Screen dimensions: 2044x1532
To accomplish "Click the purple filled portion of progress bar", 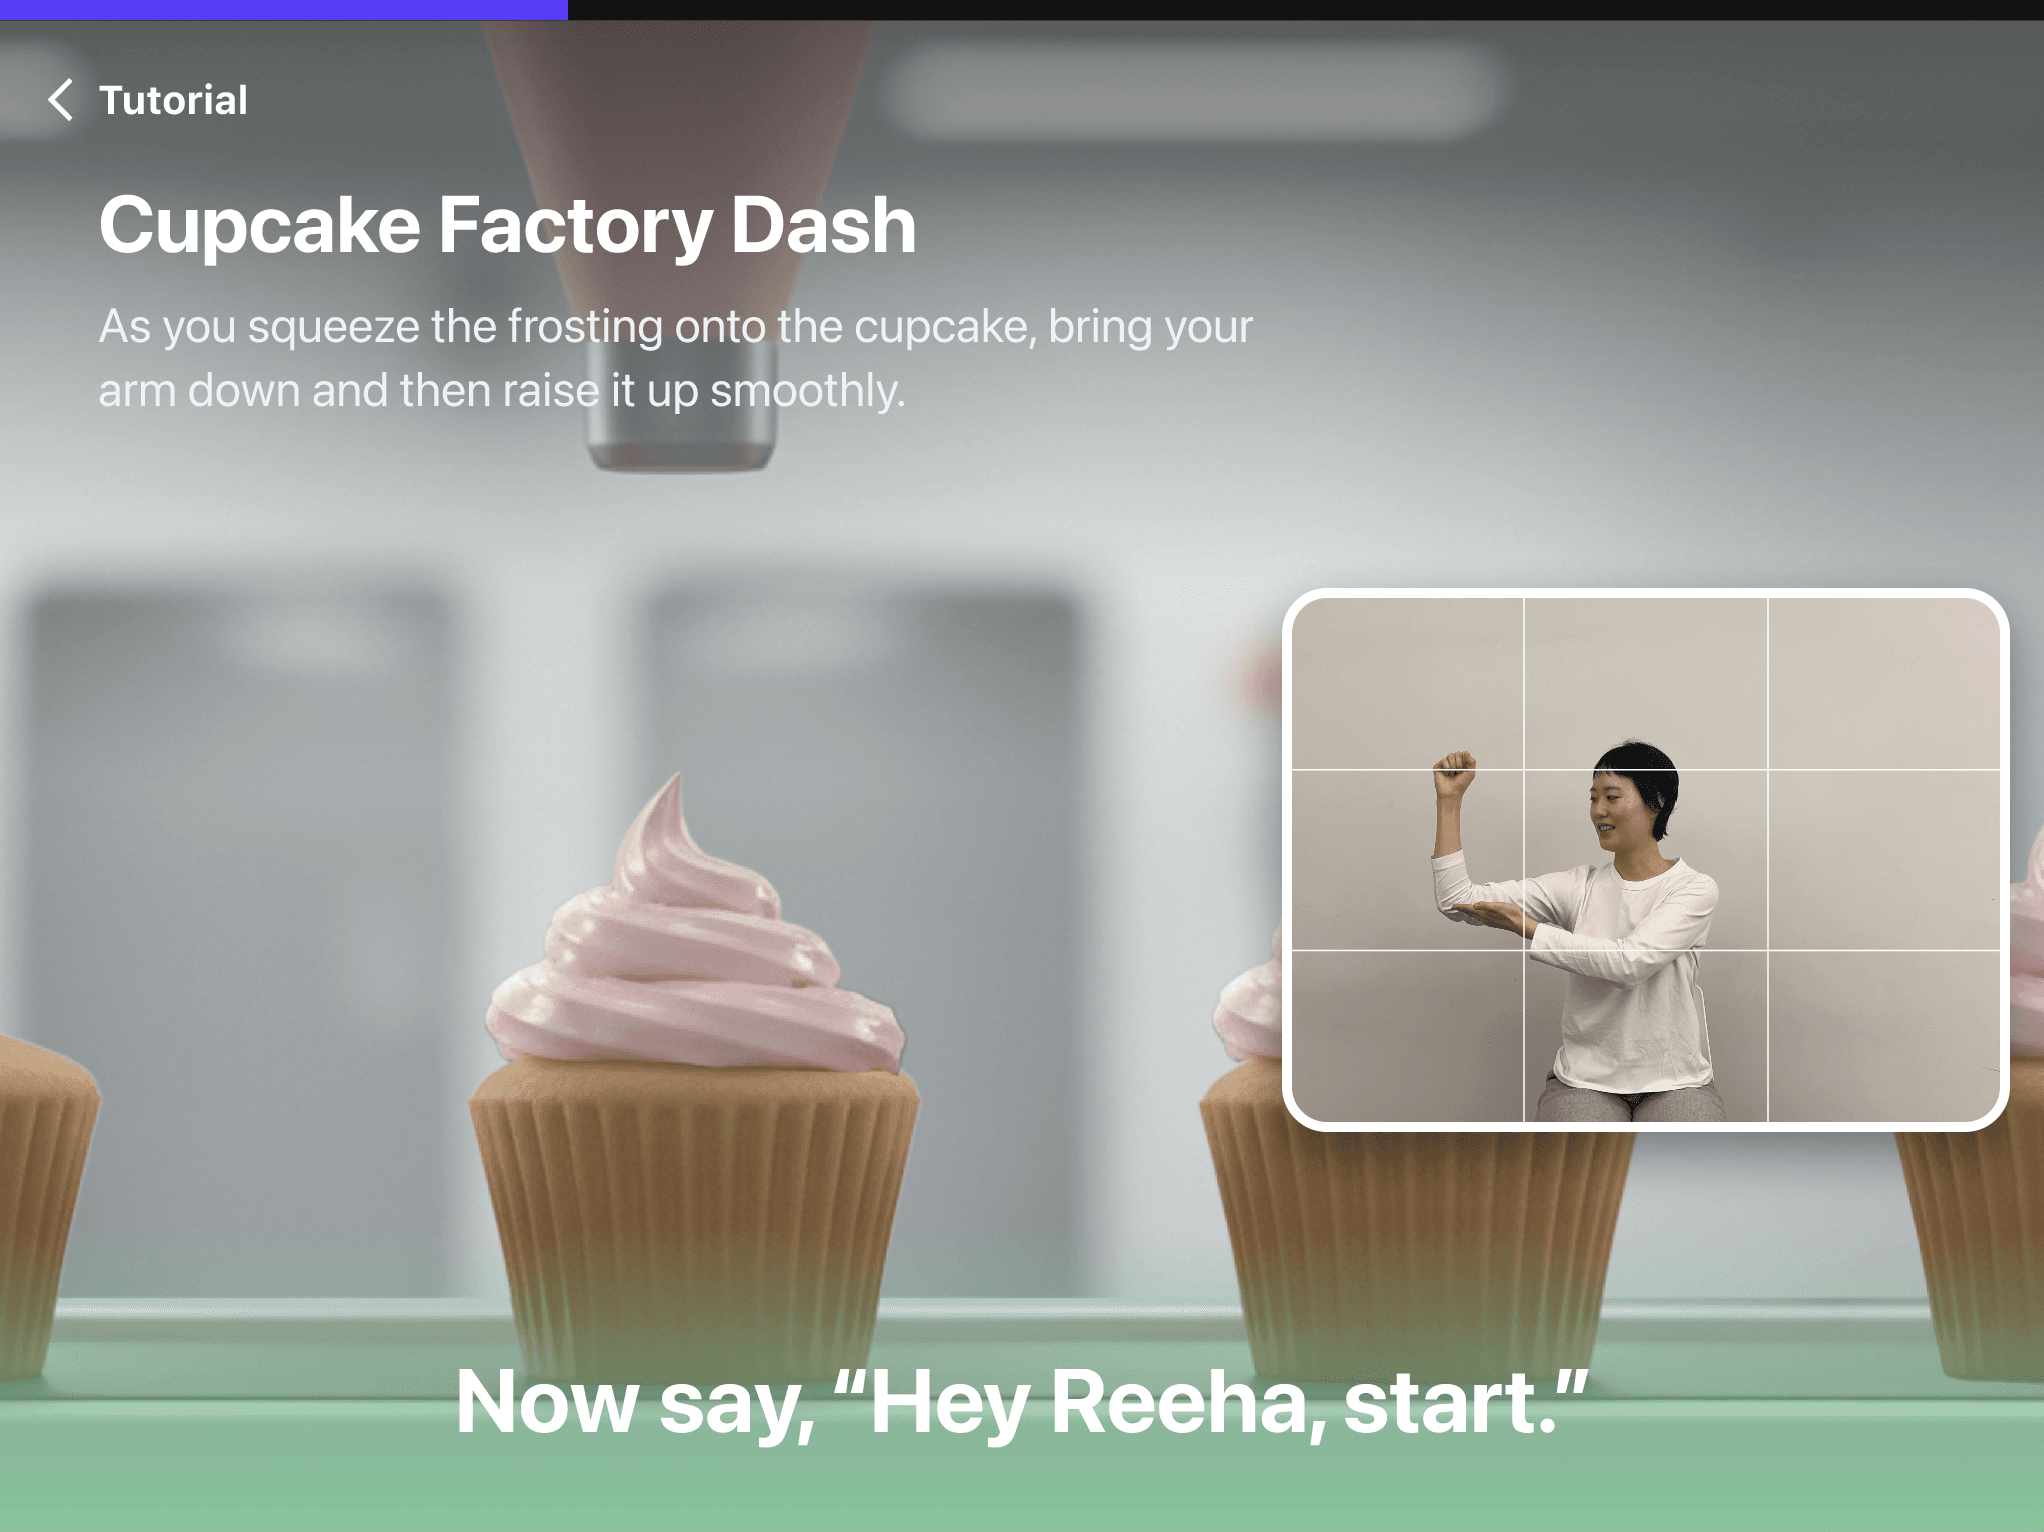I will (x=283, y=9).
